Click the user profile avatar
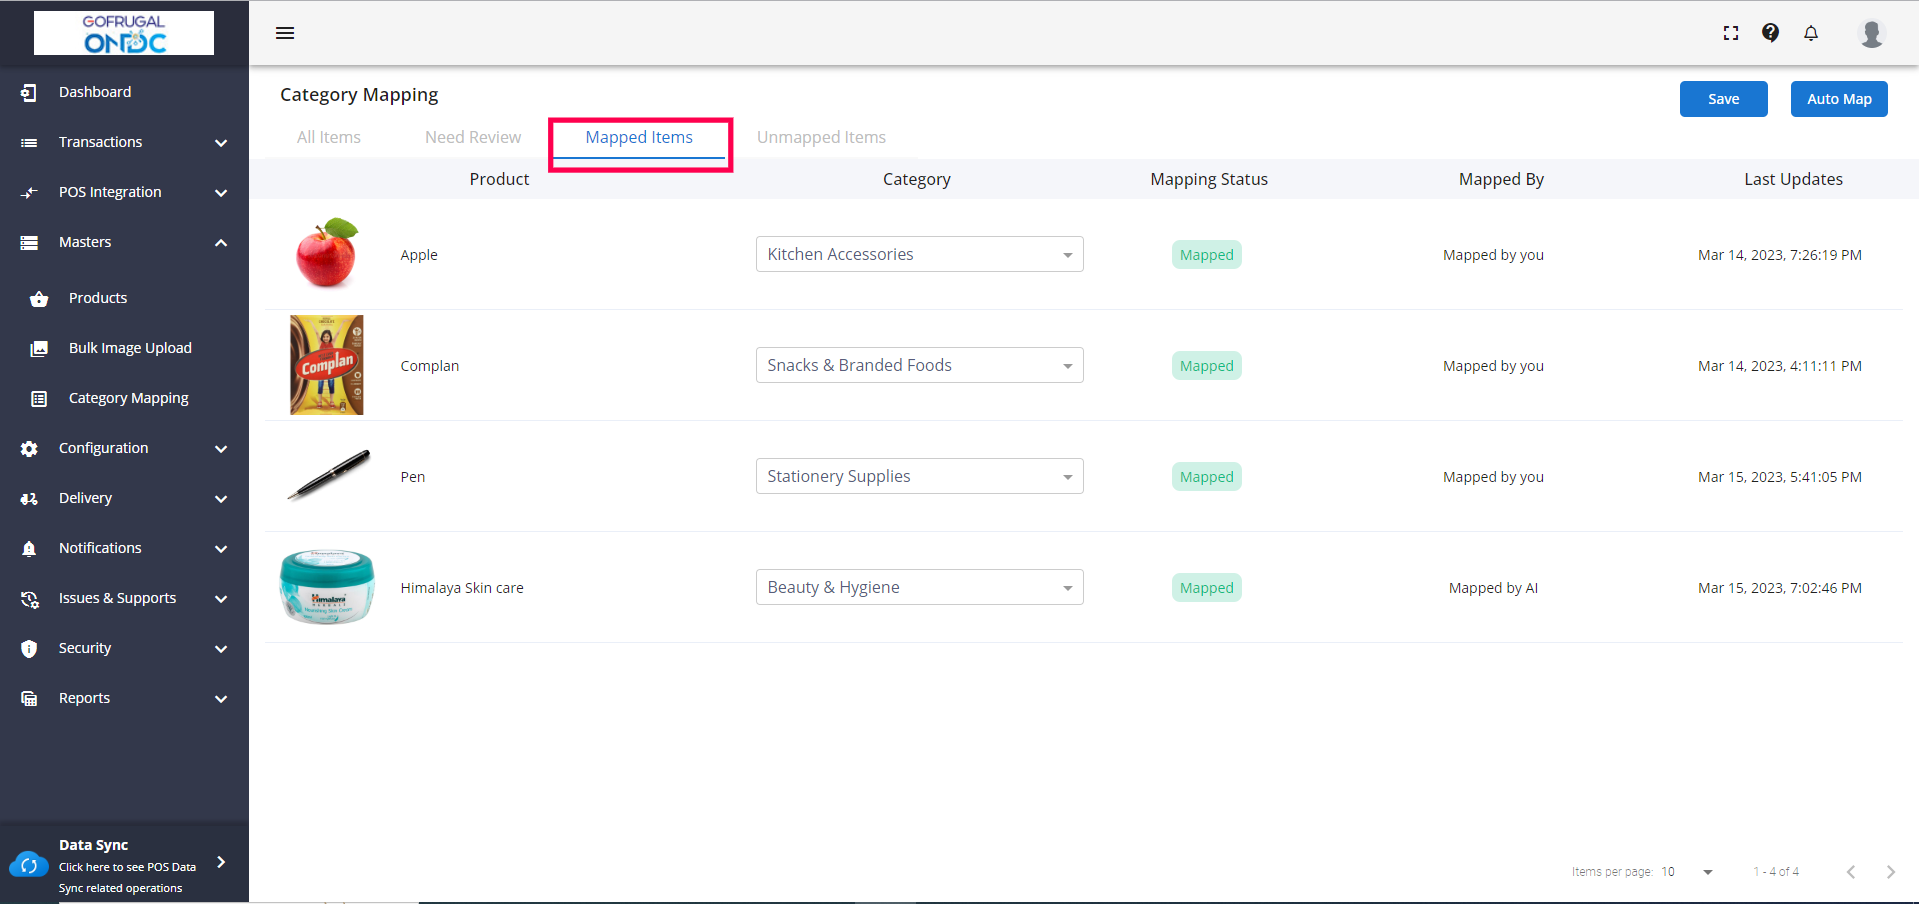The width and height of the screenshot is (1919, 904). click(1871, 33)
